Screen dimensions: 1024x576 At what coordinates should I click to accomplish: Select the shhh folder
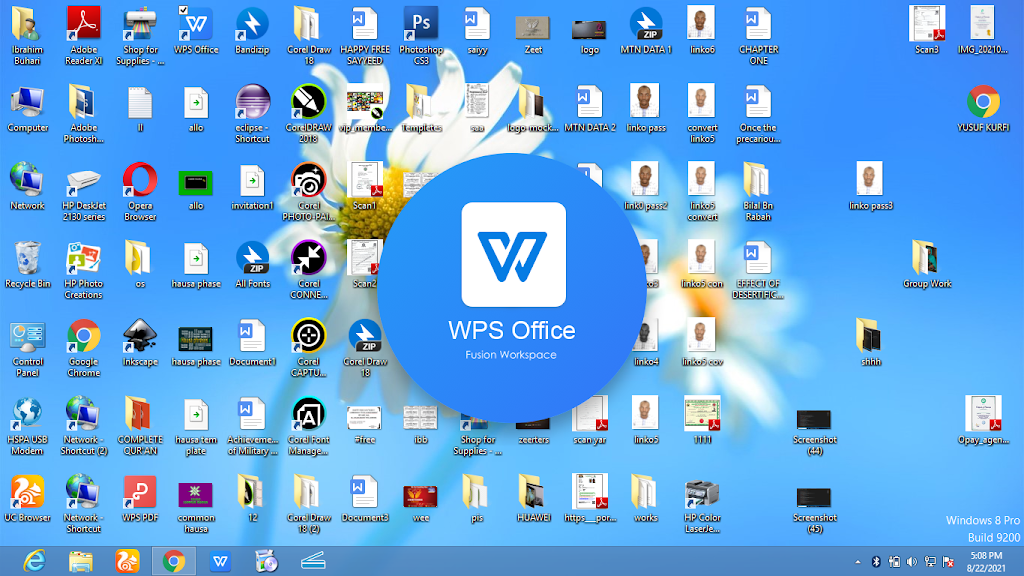click(871, 337)
